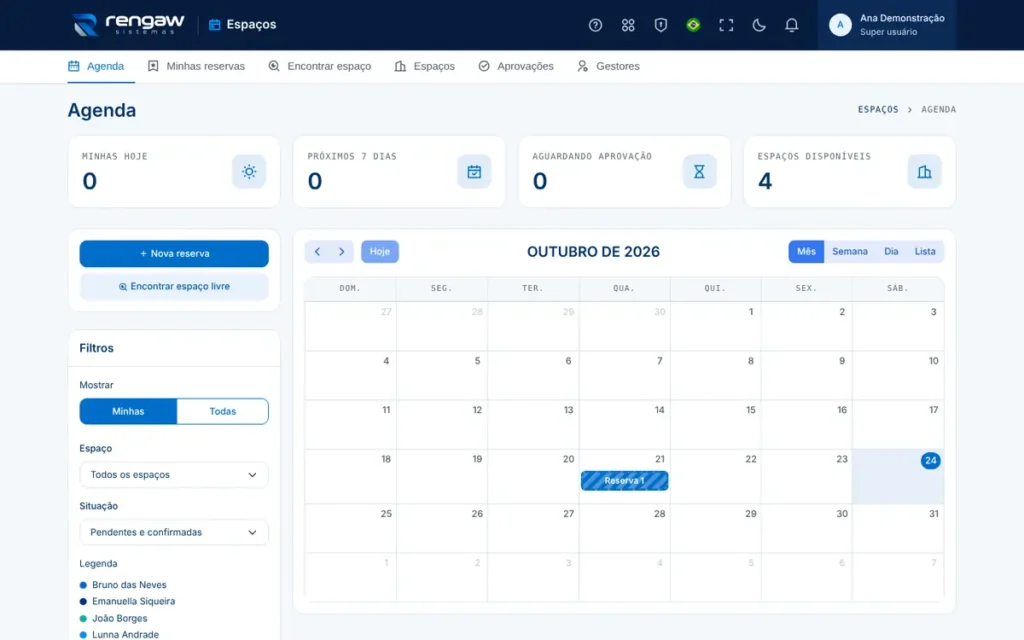Open the Encontrar espaço tab

320,66
